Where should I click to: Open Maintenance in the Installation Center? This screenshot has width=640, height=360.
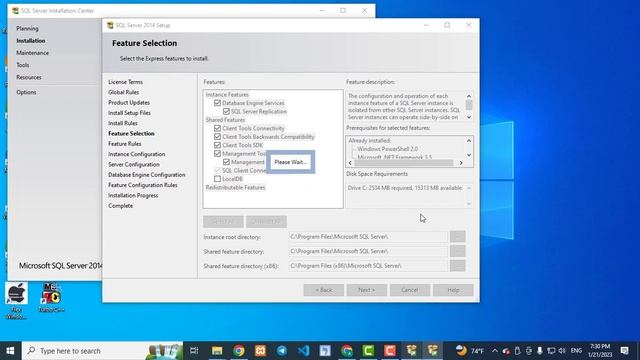point(32,53)
